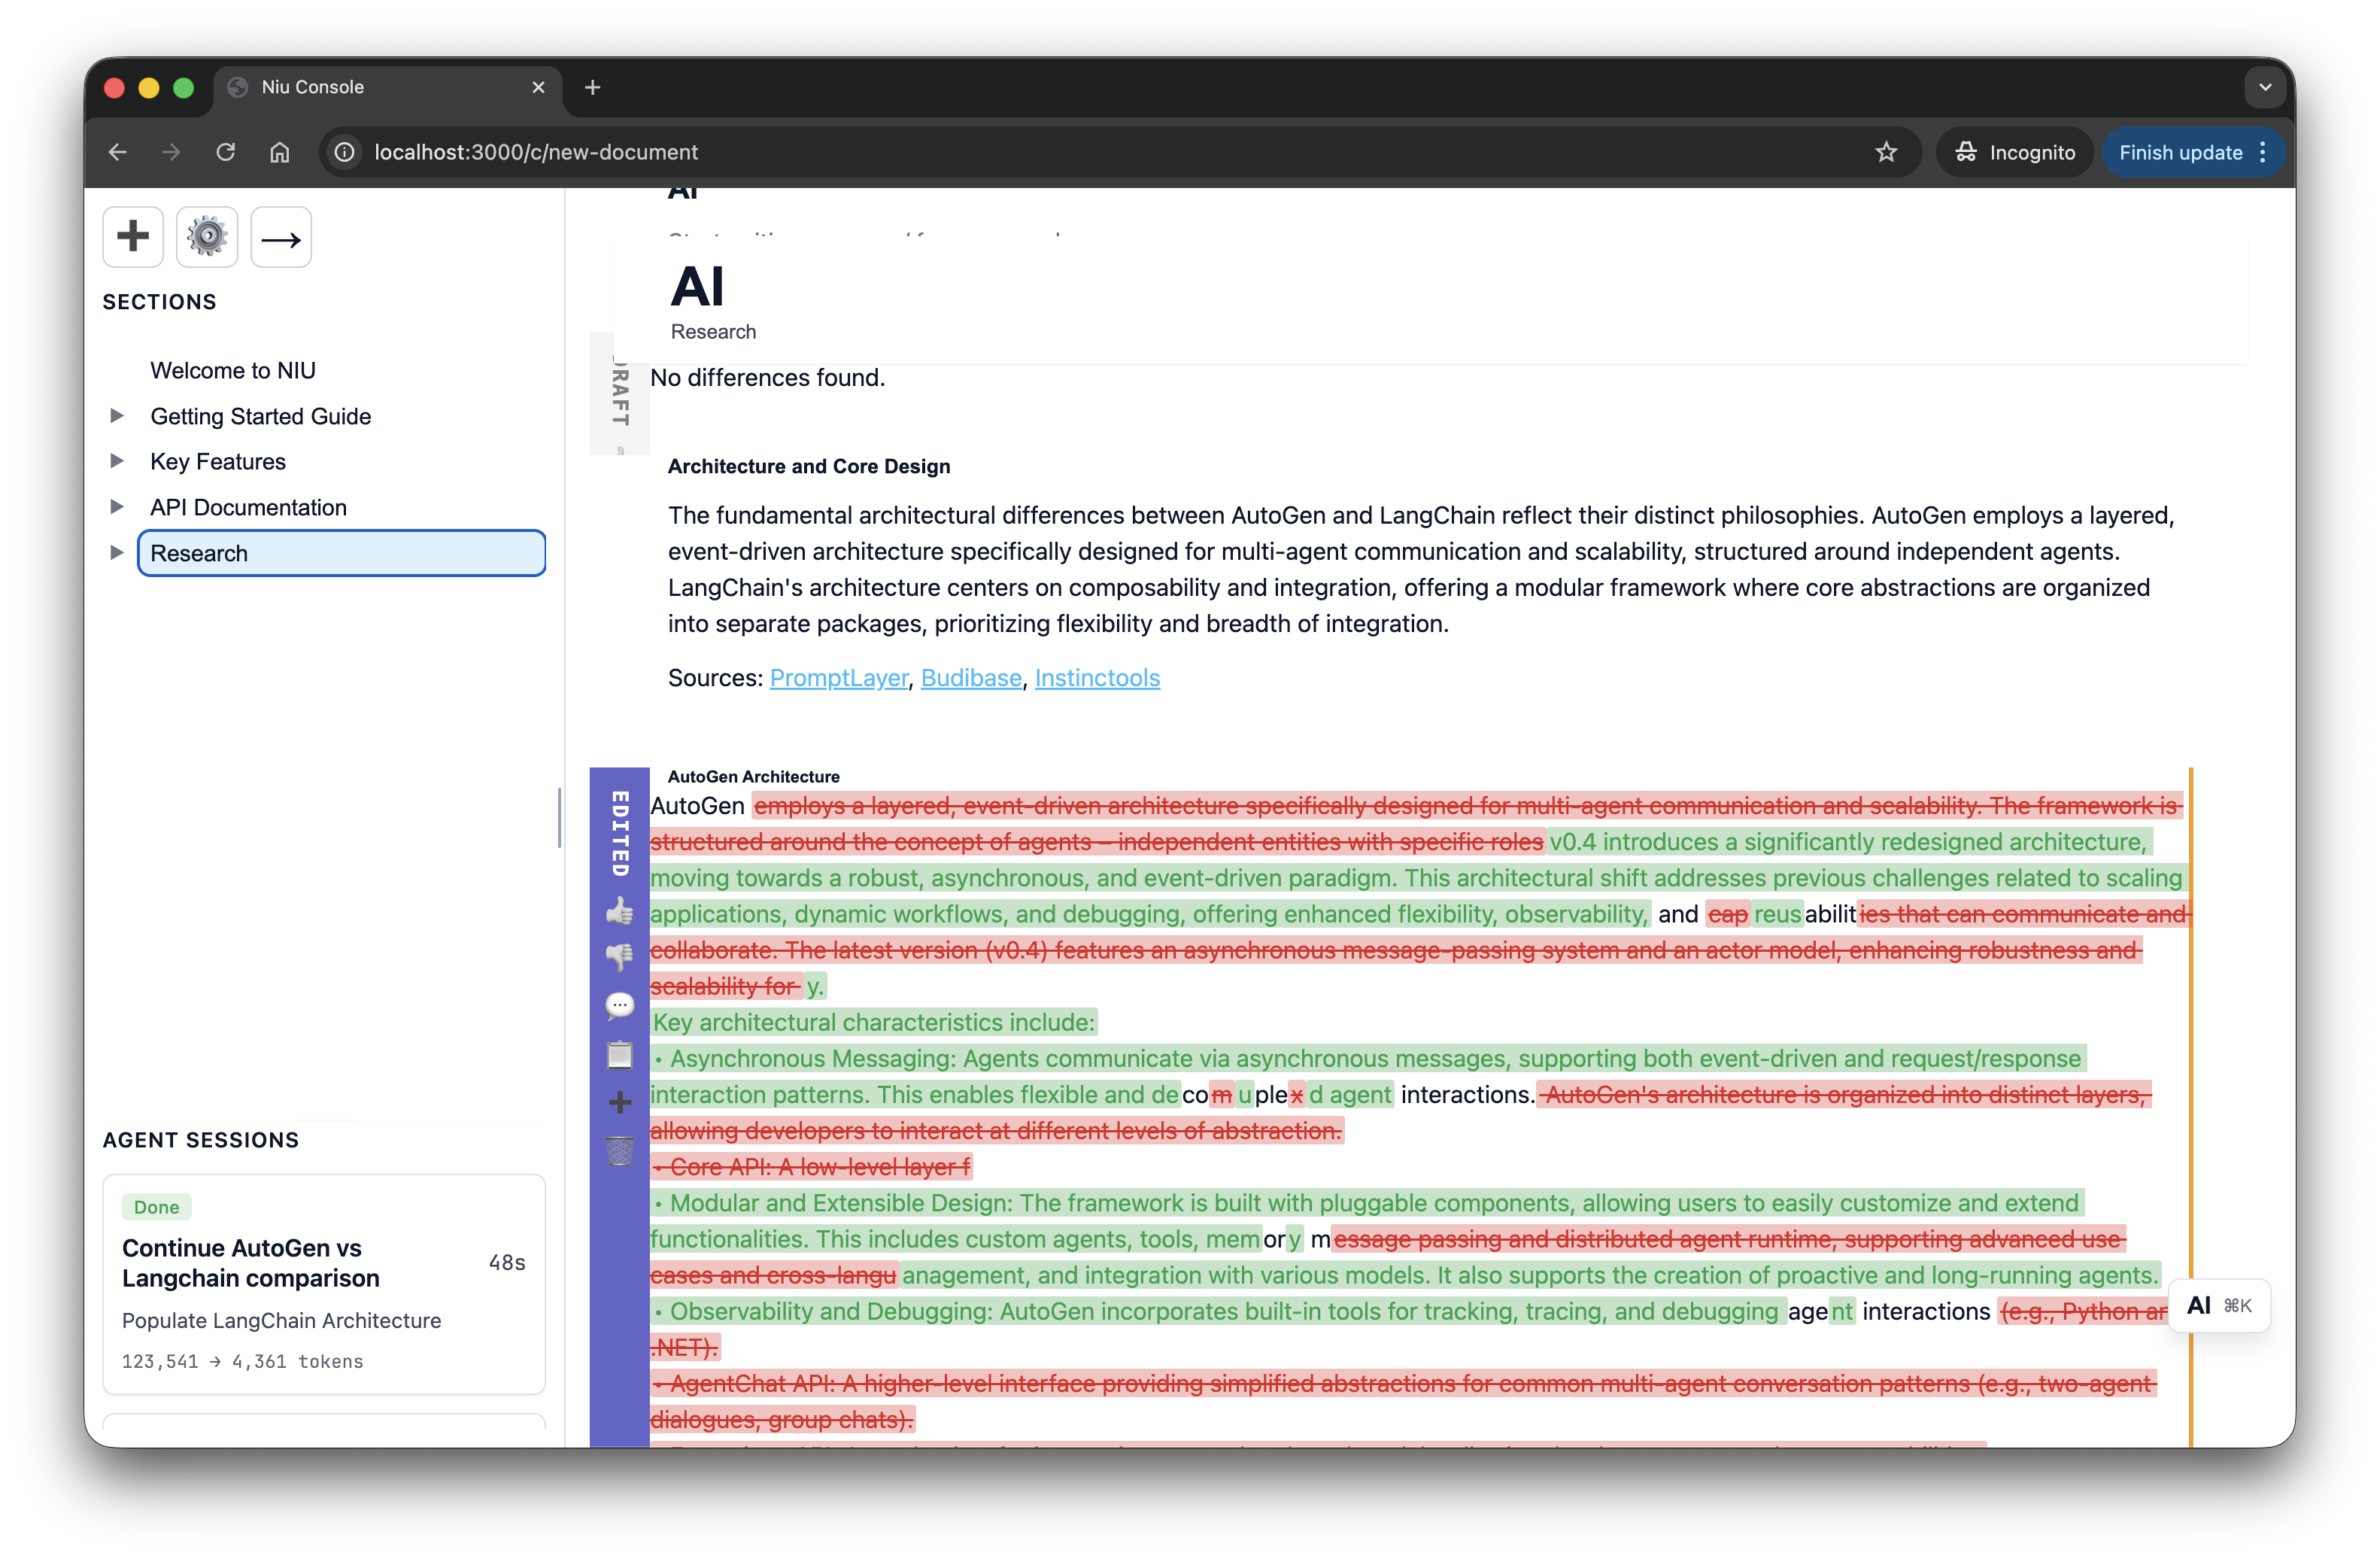
Task: Click the Architecture and Core Design heading
Action: coord(809,466)
